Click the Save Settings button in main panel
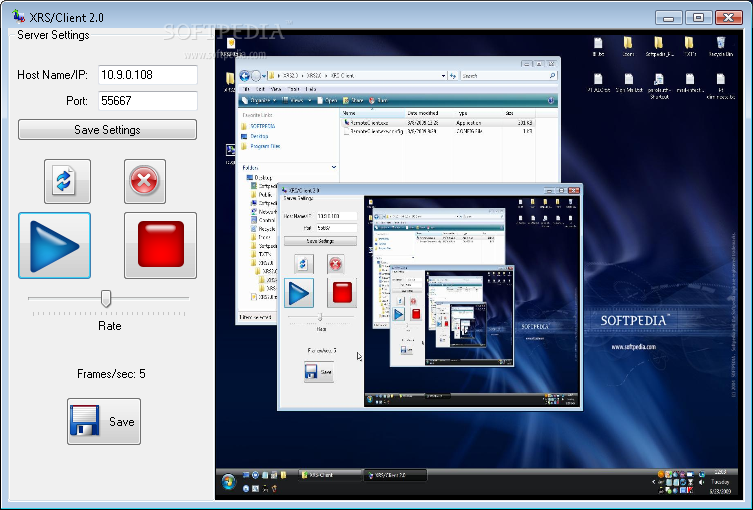753x510 pixels. pos(107,130)
